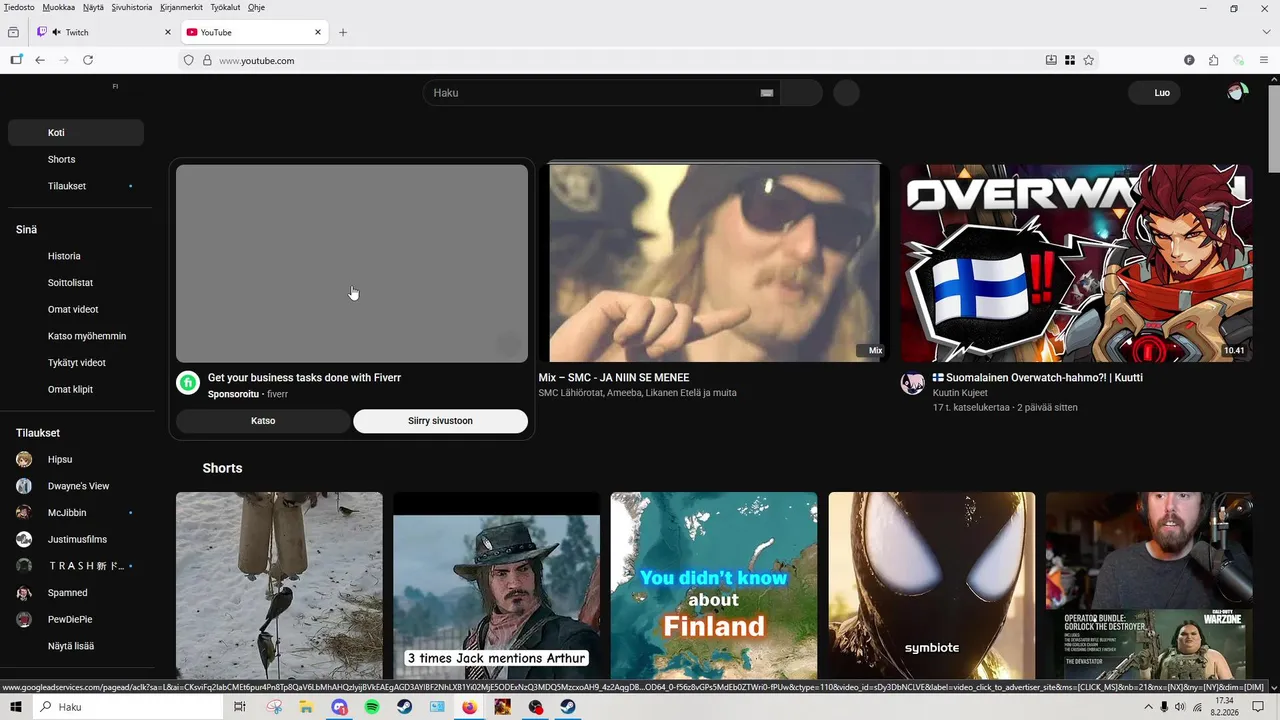This screenshot has width=1280, height=720.
Task: Click the install app icon in address bar
Action: (x=1051, y=60)
